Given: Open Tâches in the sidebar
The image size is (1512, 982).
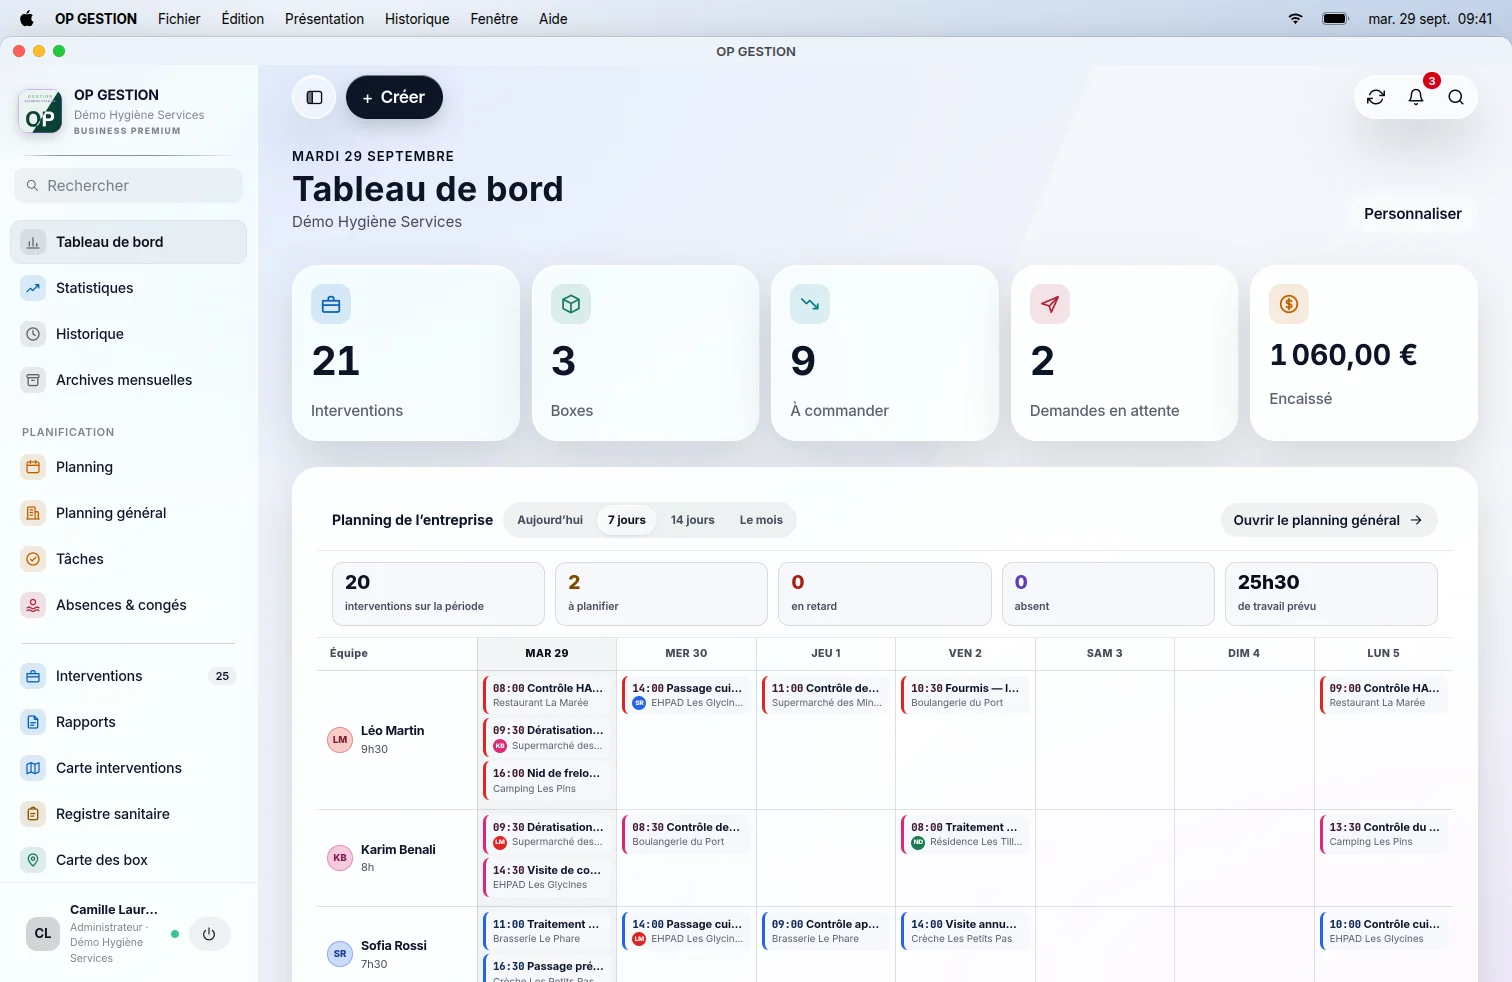Looking at the screenshot, I should 128,559.
